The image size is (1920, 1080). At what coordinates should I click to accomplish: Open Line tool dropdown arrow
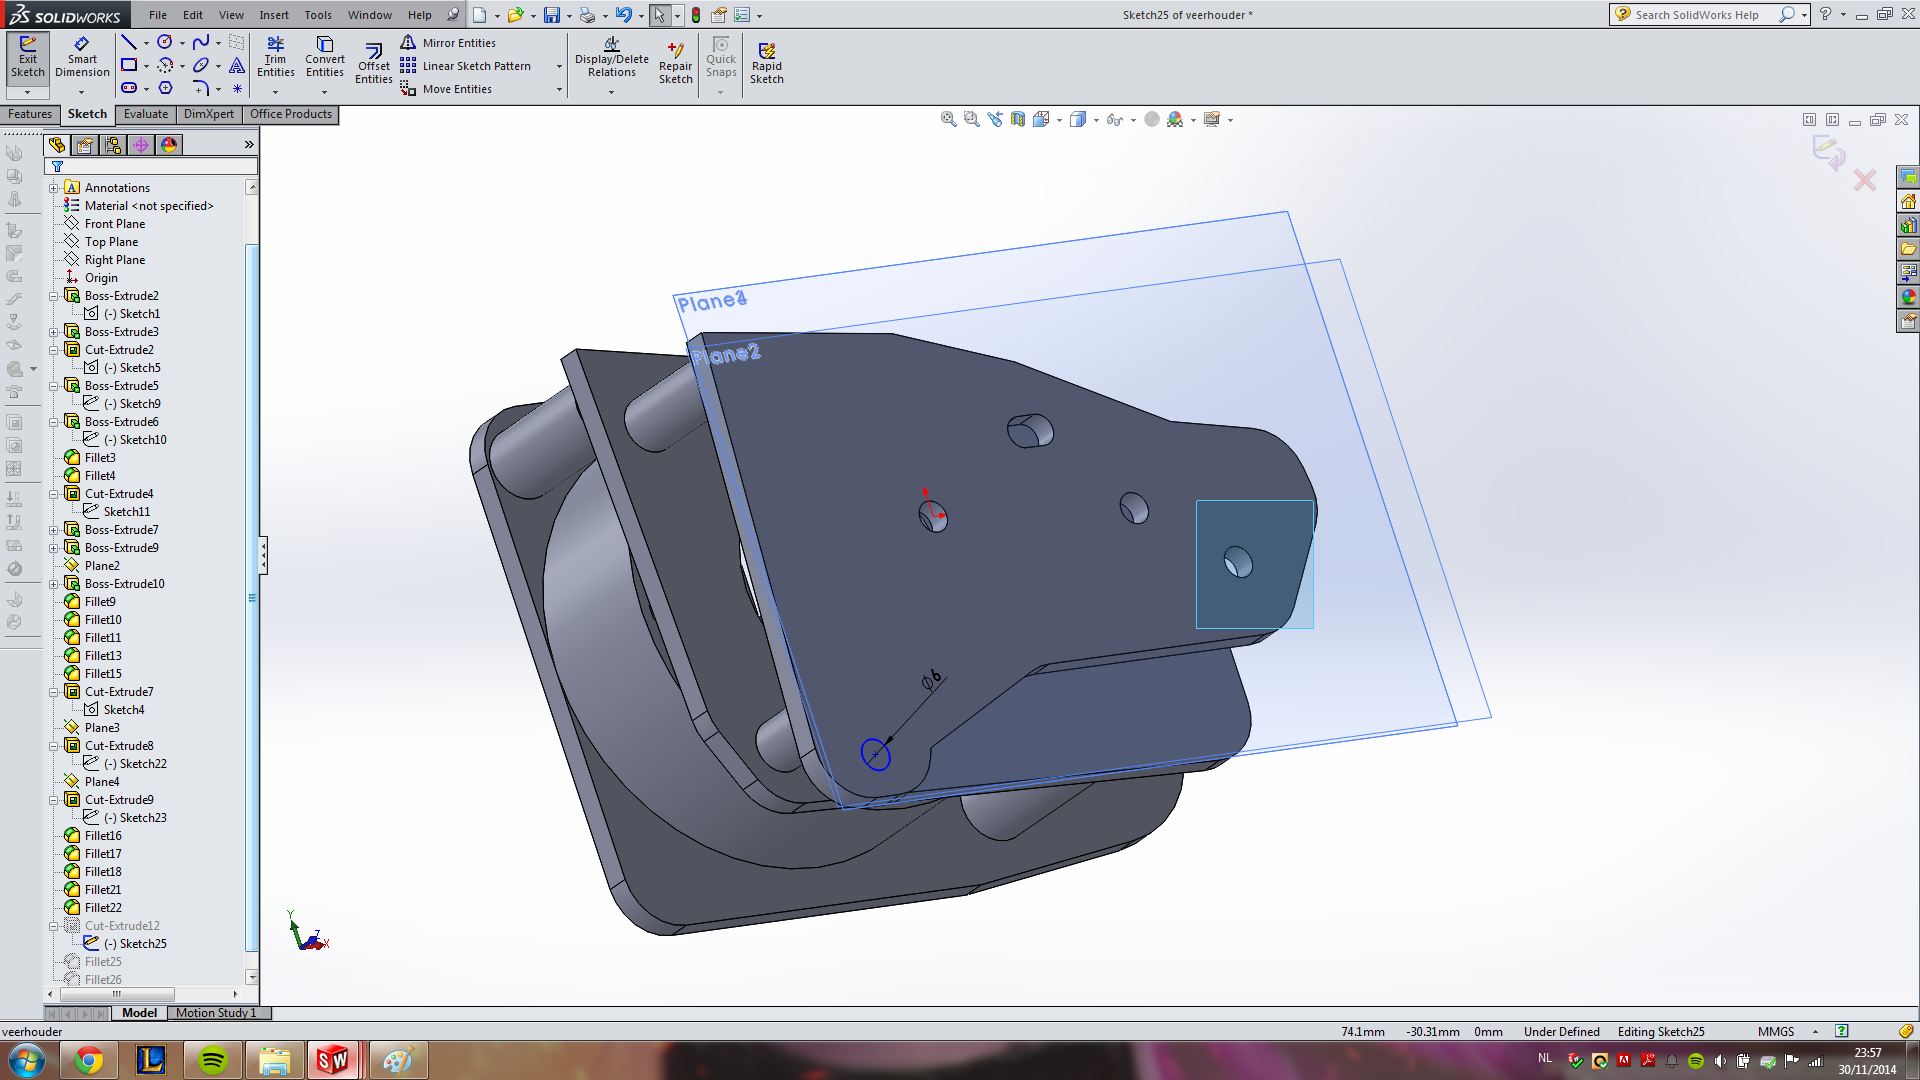pyautogui.click(x=146, y=43)
